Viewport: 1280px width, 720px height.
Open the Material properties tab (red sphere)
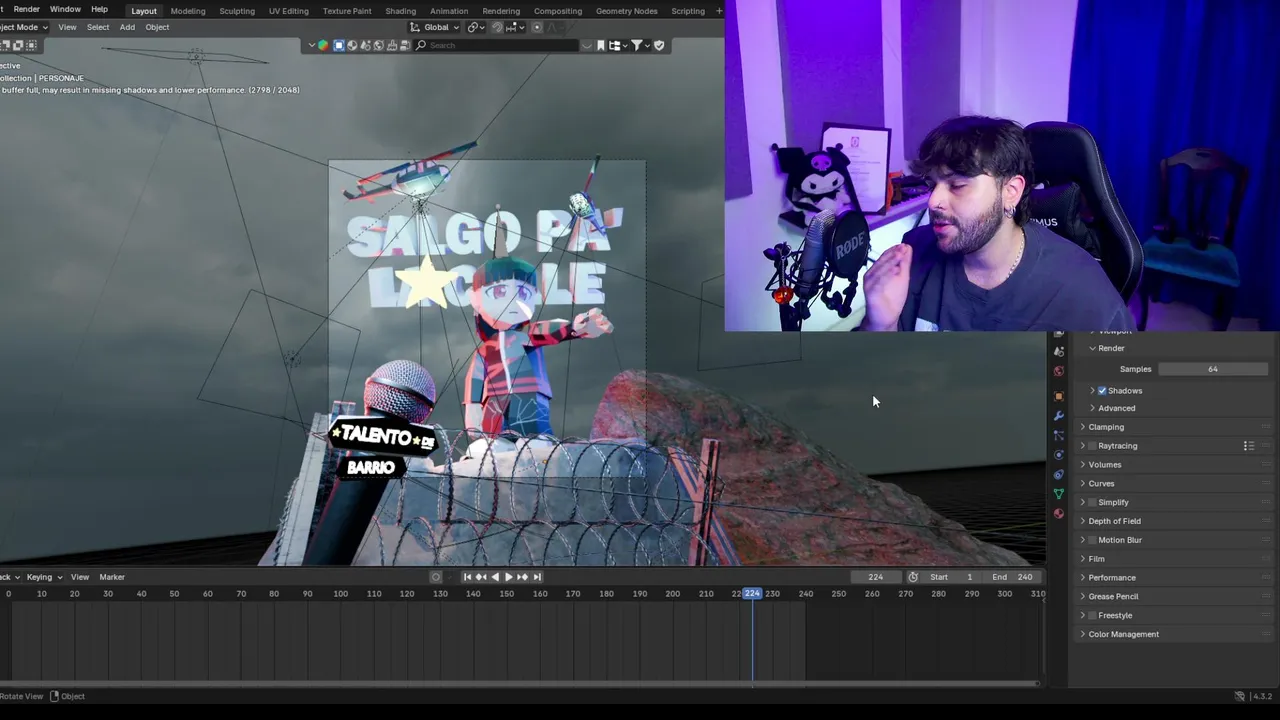click(x=1059, y=513)
